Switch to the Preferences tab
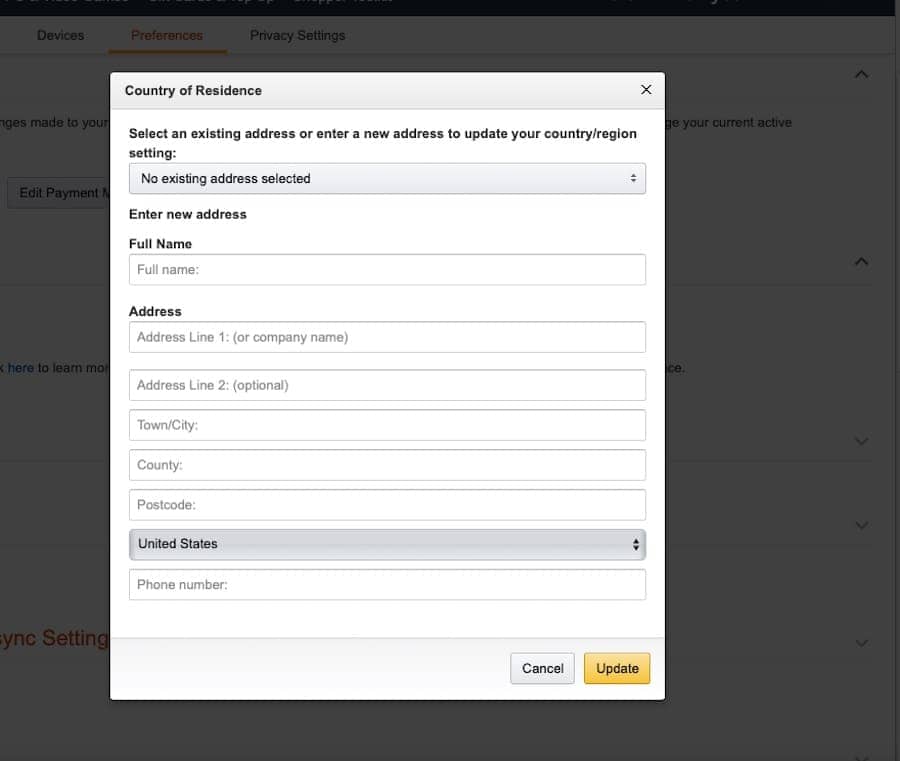Viewport: 900px width, 761px height. click(167, 36)
